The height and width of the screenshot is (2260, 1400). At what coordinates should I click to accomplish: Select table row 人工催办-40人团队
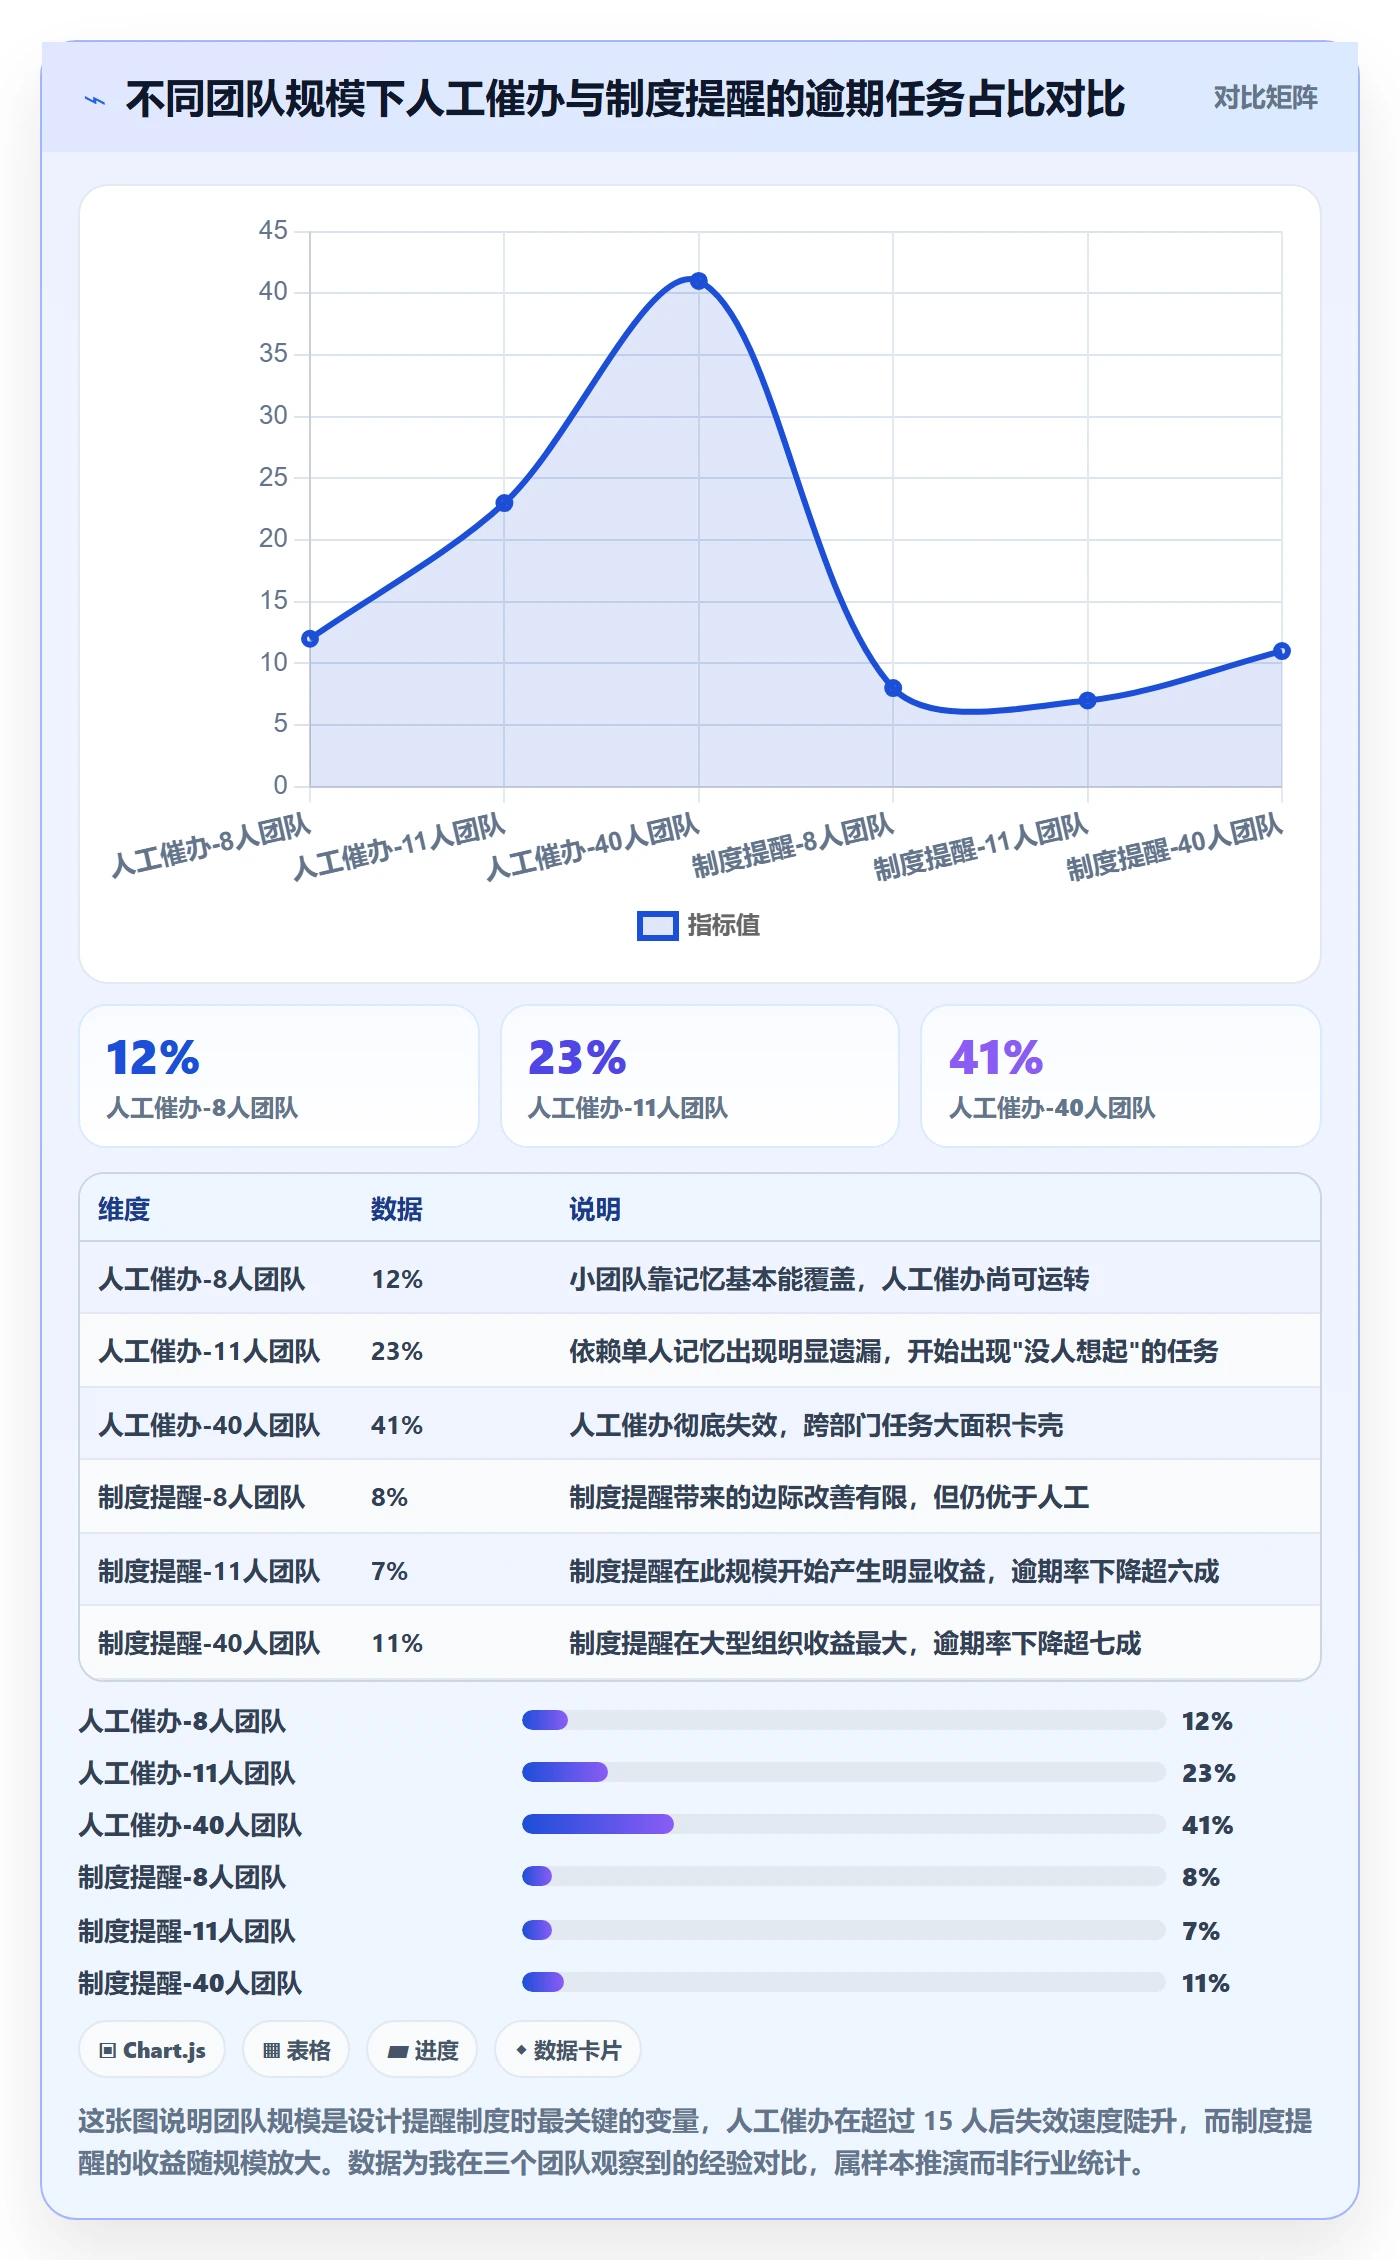coord(700,1424)
